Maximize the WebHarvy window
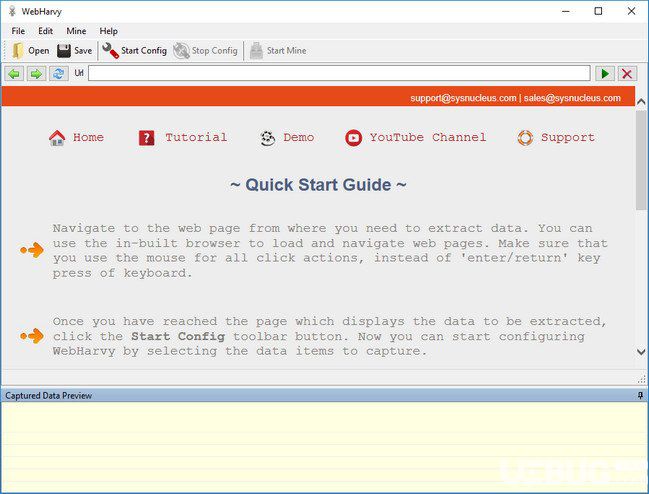 coord(598,11)
